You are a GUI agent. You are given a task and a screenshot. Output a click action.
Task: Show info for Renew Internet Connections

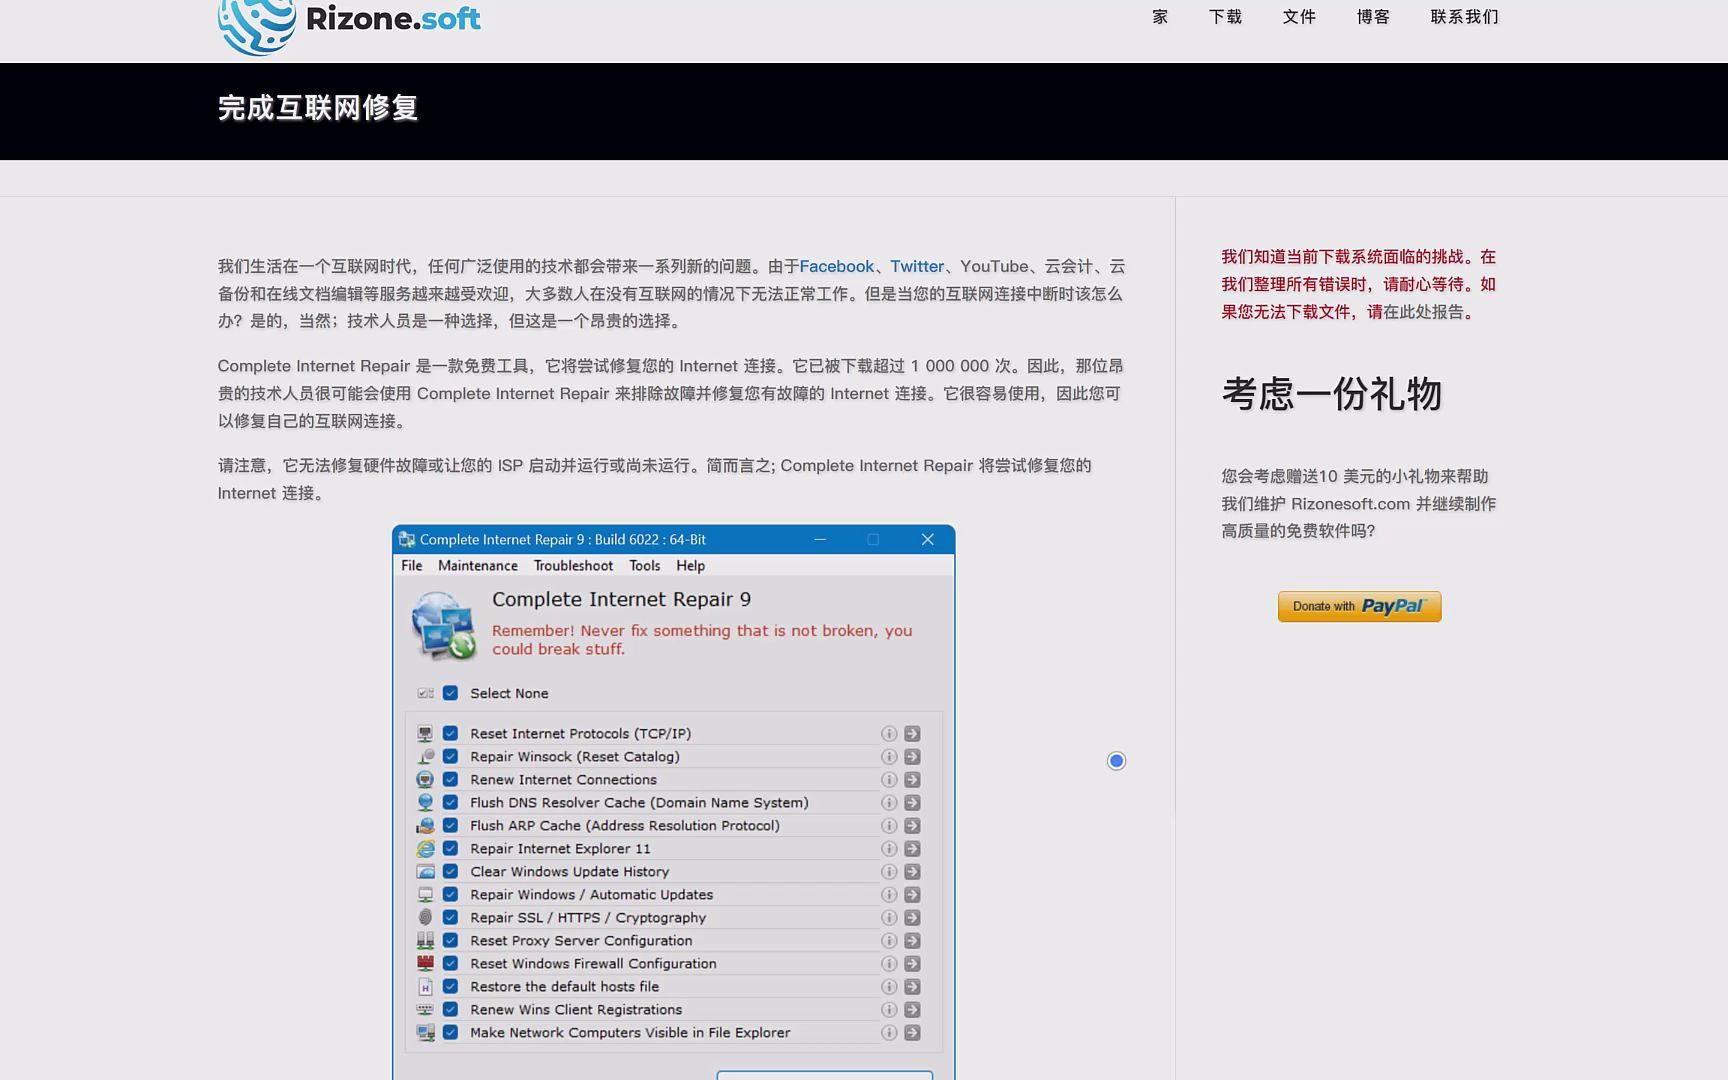pos(888,780)
